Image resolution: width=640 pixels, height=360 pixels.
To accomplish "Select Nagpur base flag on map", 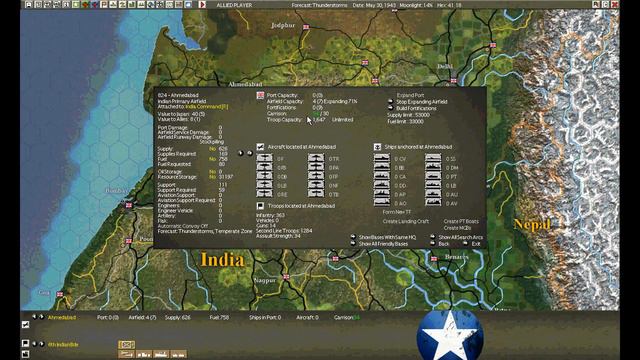I will tap(286, 277).
